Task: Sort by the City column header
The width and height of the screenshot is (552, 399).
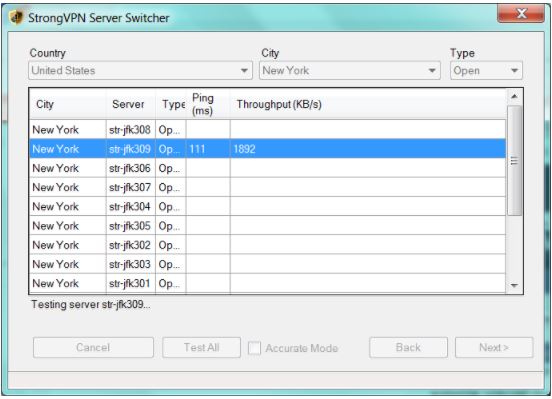Action: click(x=68, y=104)
